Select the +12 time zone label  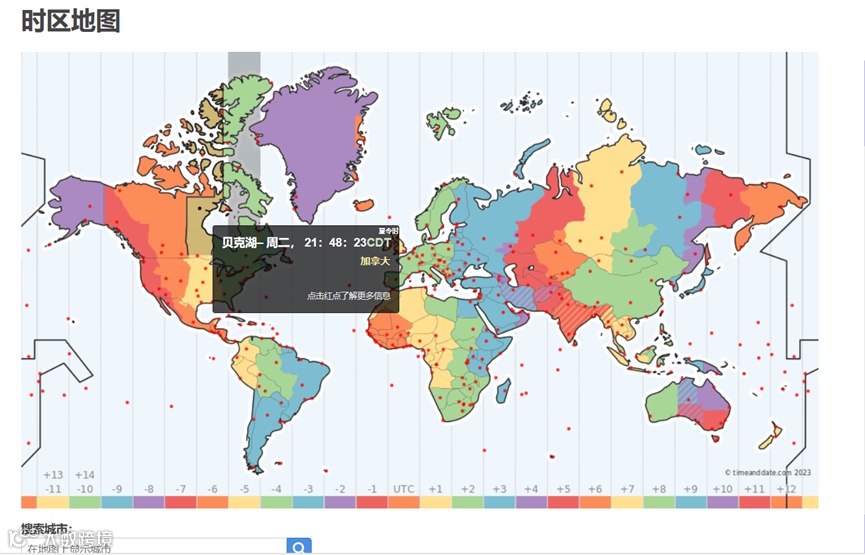786,489
